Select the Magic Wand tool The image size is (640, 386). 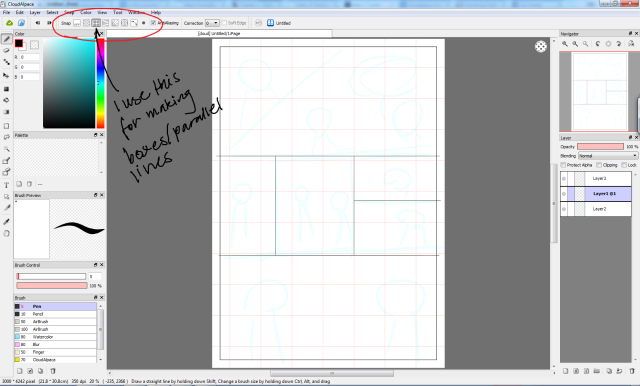tap(6, 149)
